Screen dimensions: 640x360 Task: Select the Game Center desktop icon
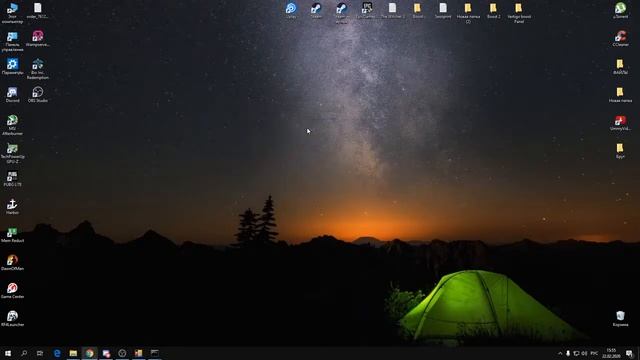(x=12, y=291)
